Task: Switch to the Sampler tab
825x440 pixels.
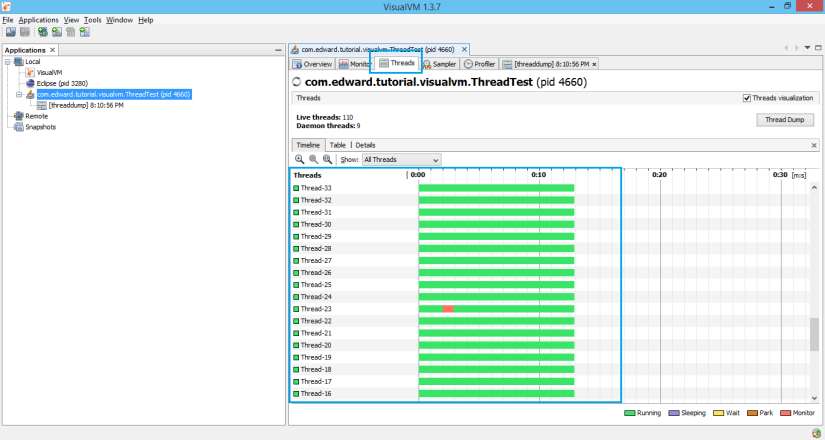Action: 439,64
